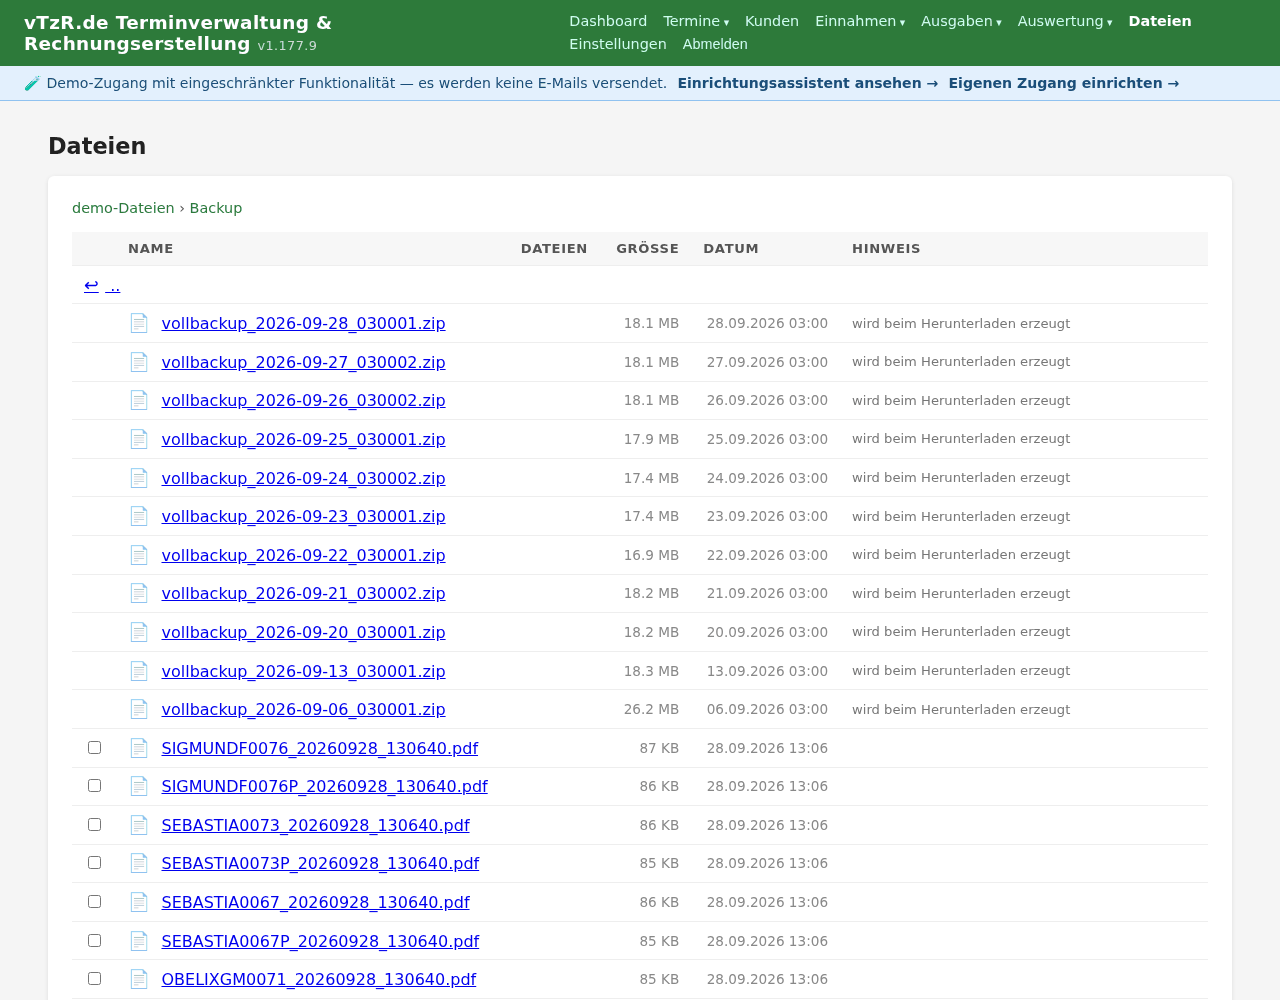Click the file icon beside vollbackup_2026-09-06_030001.zip
This screenshot has height=1000, width=1280.
pos(139,709)
